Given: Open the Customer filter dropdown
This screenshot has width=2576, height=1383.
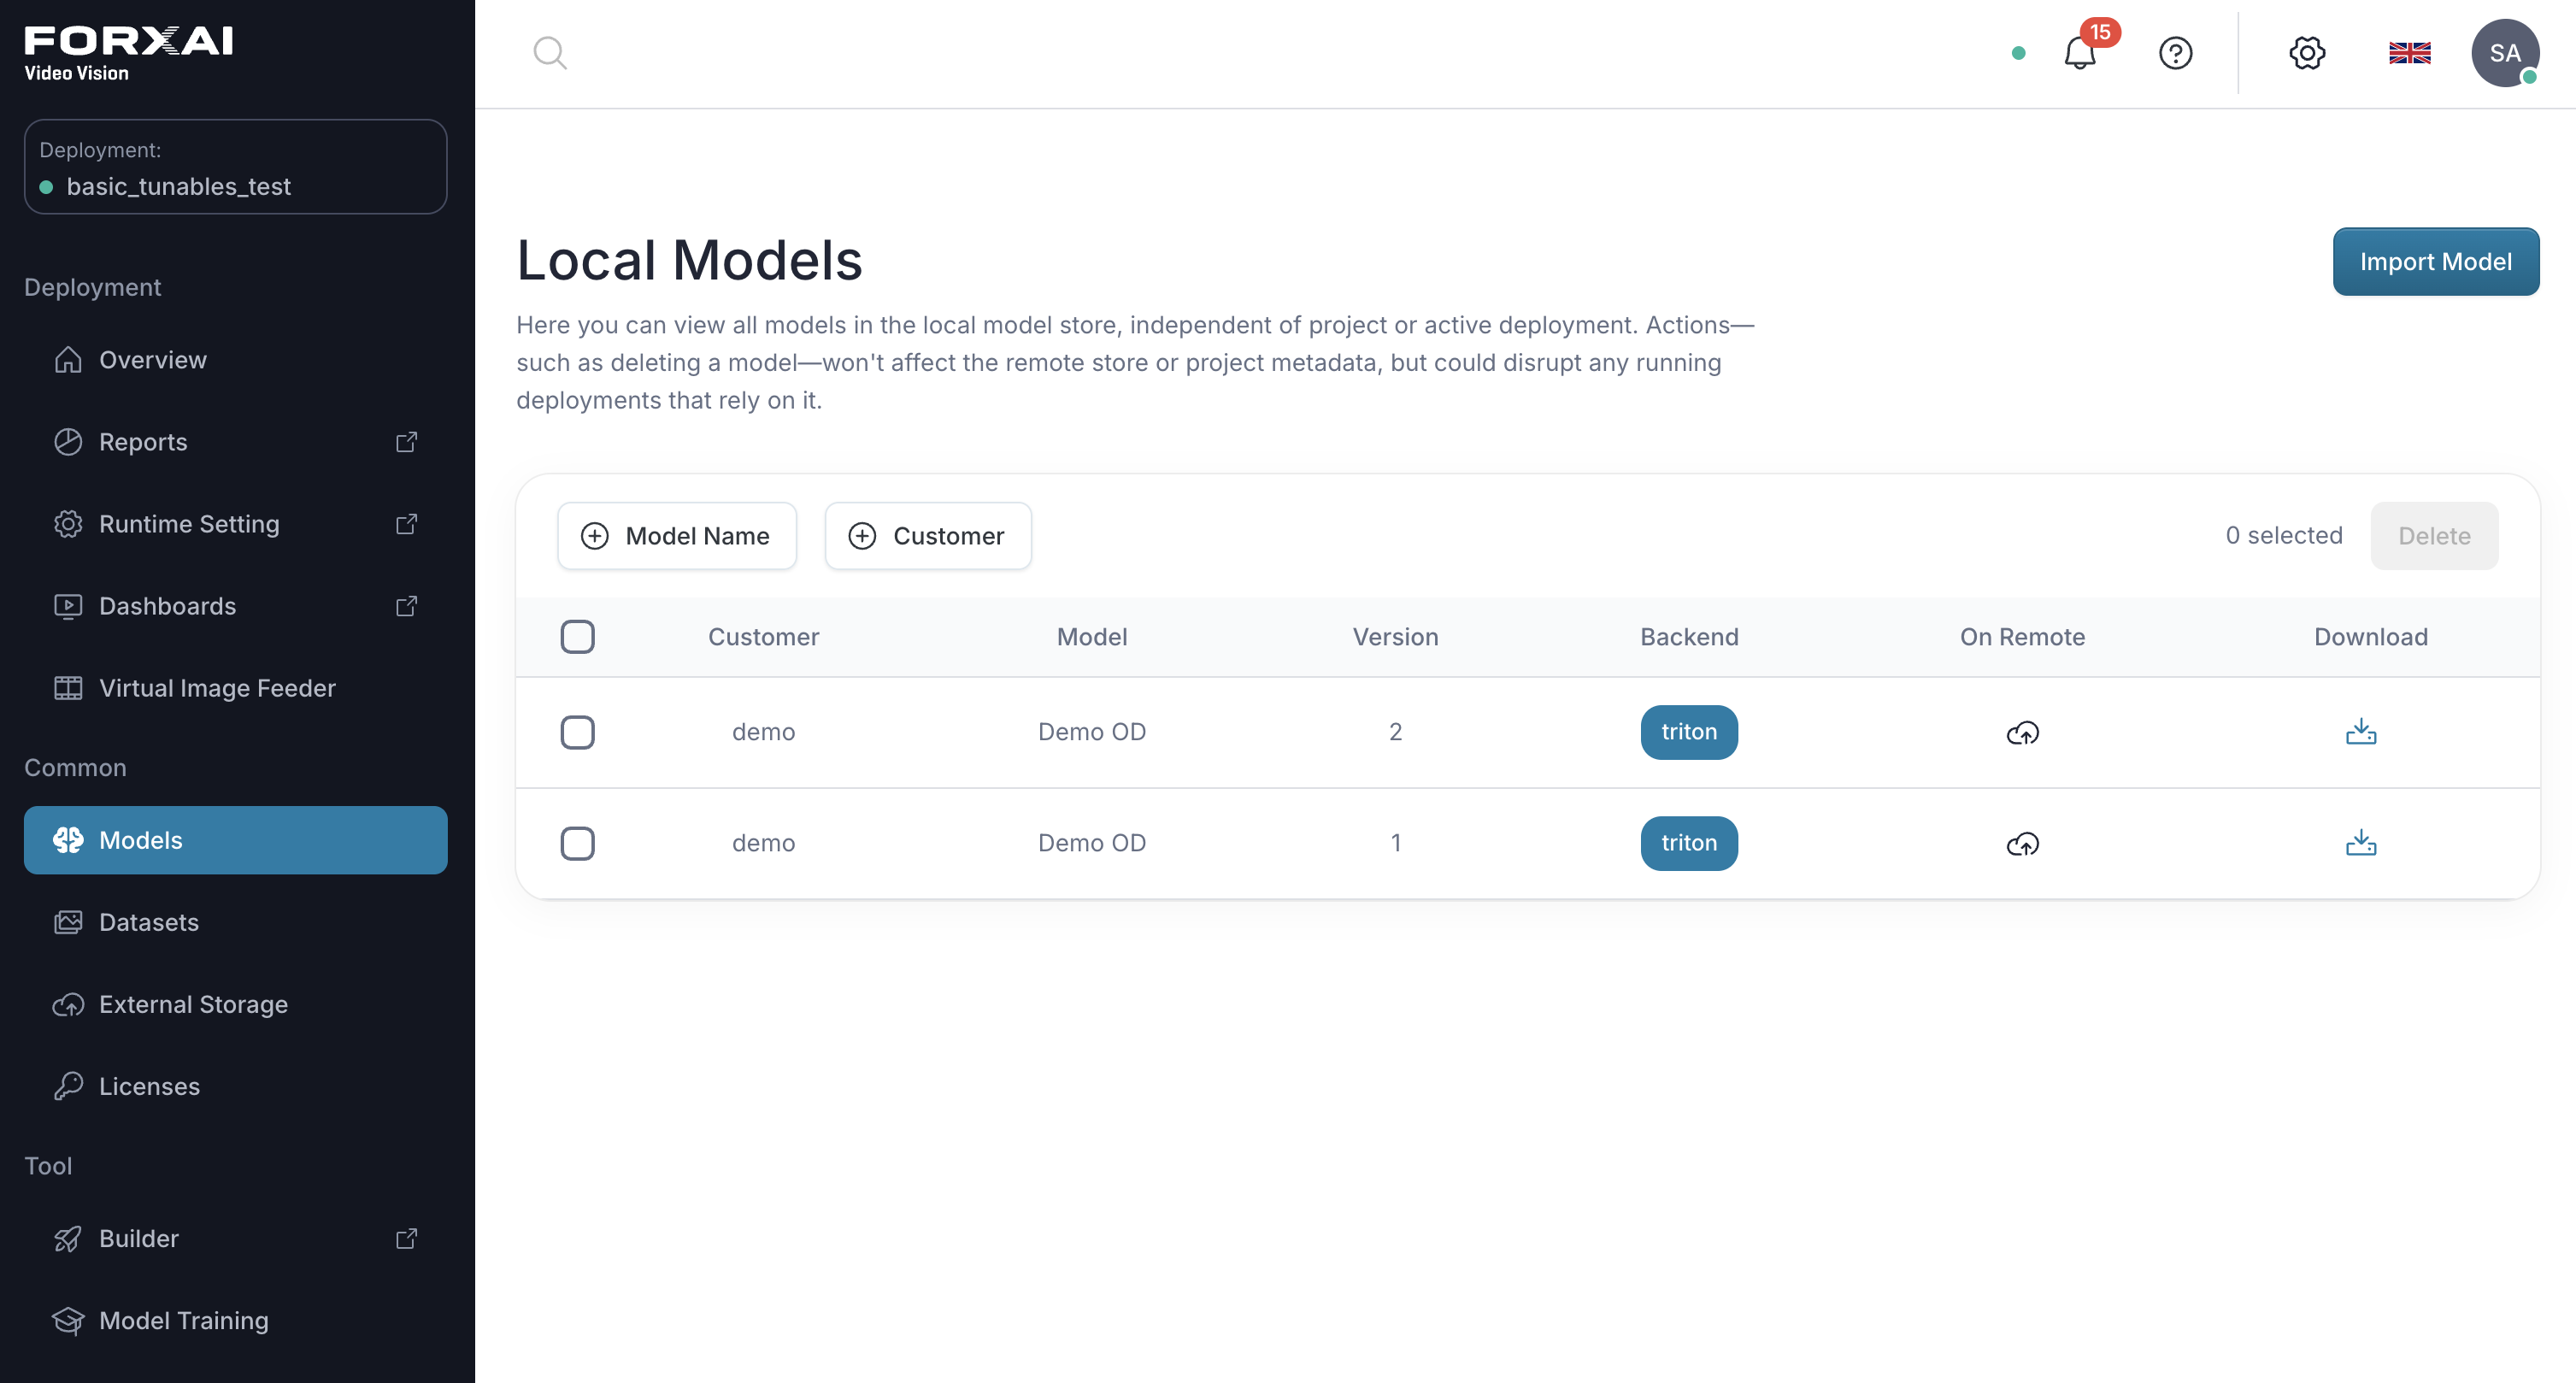Looking at the screenshot, I should (x=928, y=536).
